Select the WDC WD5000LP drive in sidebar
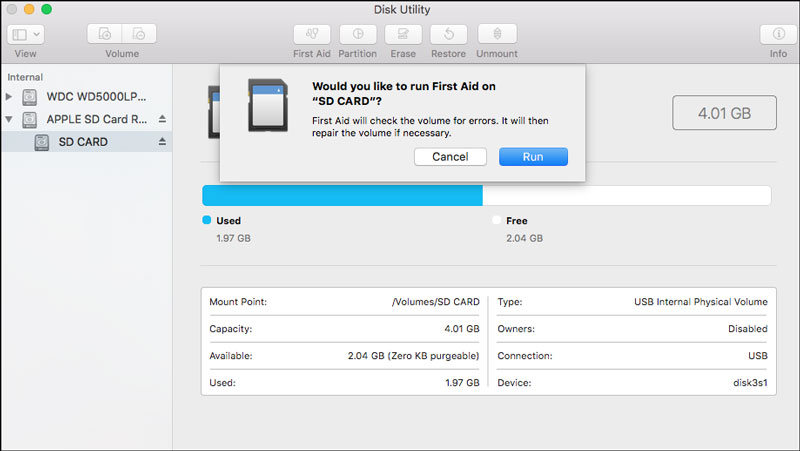800x451 pixels. [95, 97]
